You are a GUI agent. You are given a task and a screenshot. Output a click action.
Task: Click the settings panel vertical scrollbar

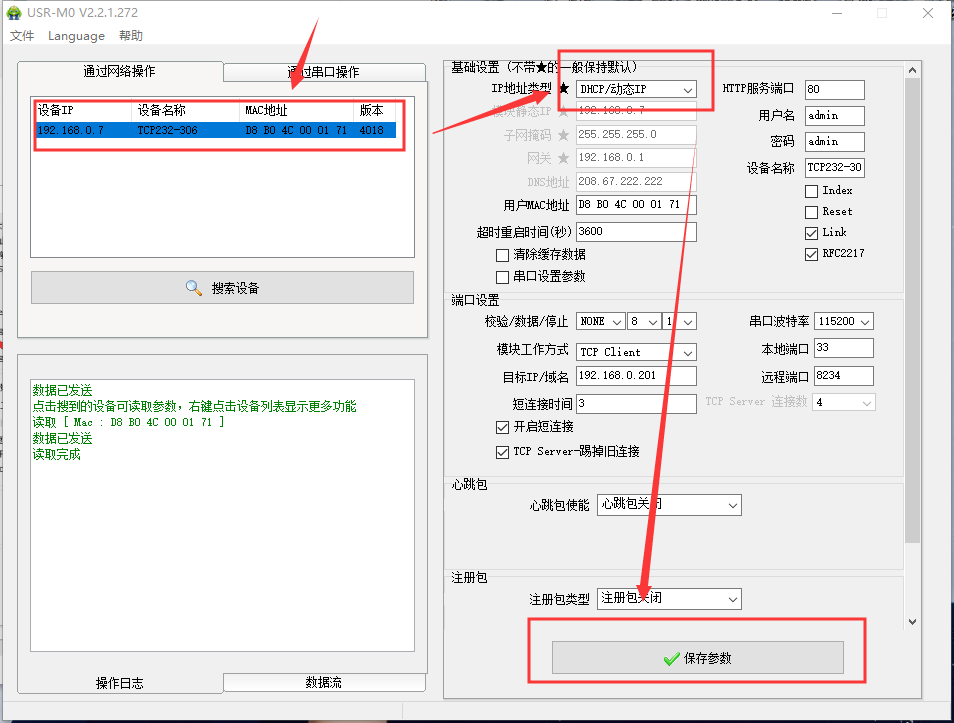[910, 300]
